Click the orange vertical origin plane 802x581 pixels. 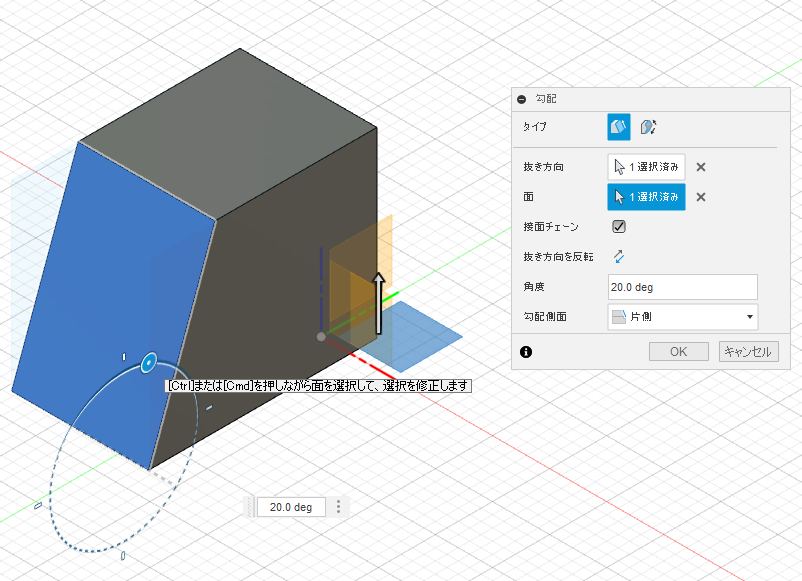coord(361,279)
